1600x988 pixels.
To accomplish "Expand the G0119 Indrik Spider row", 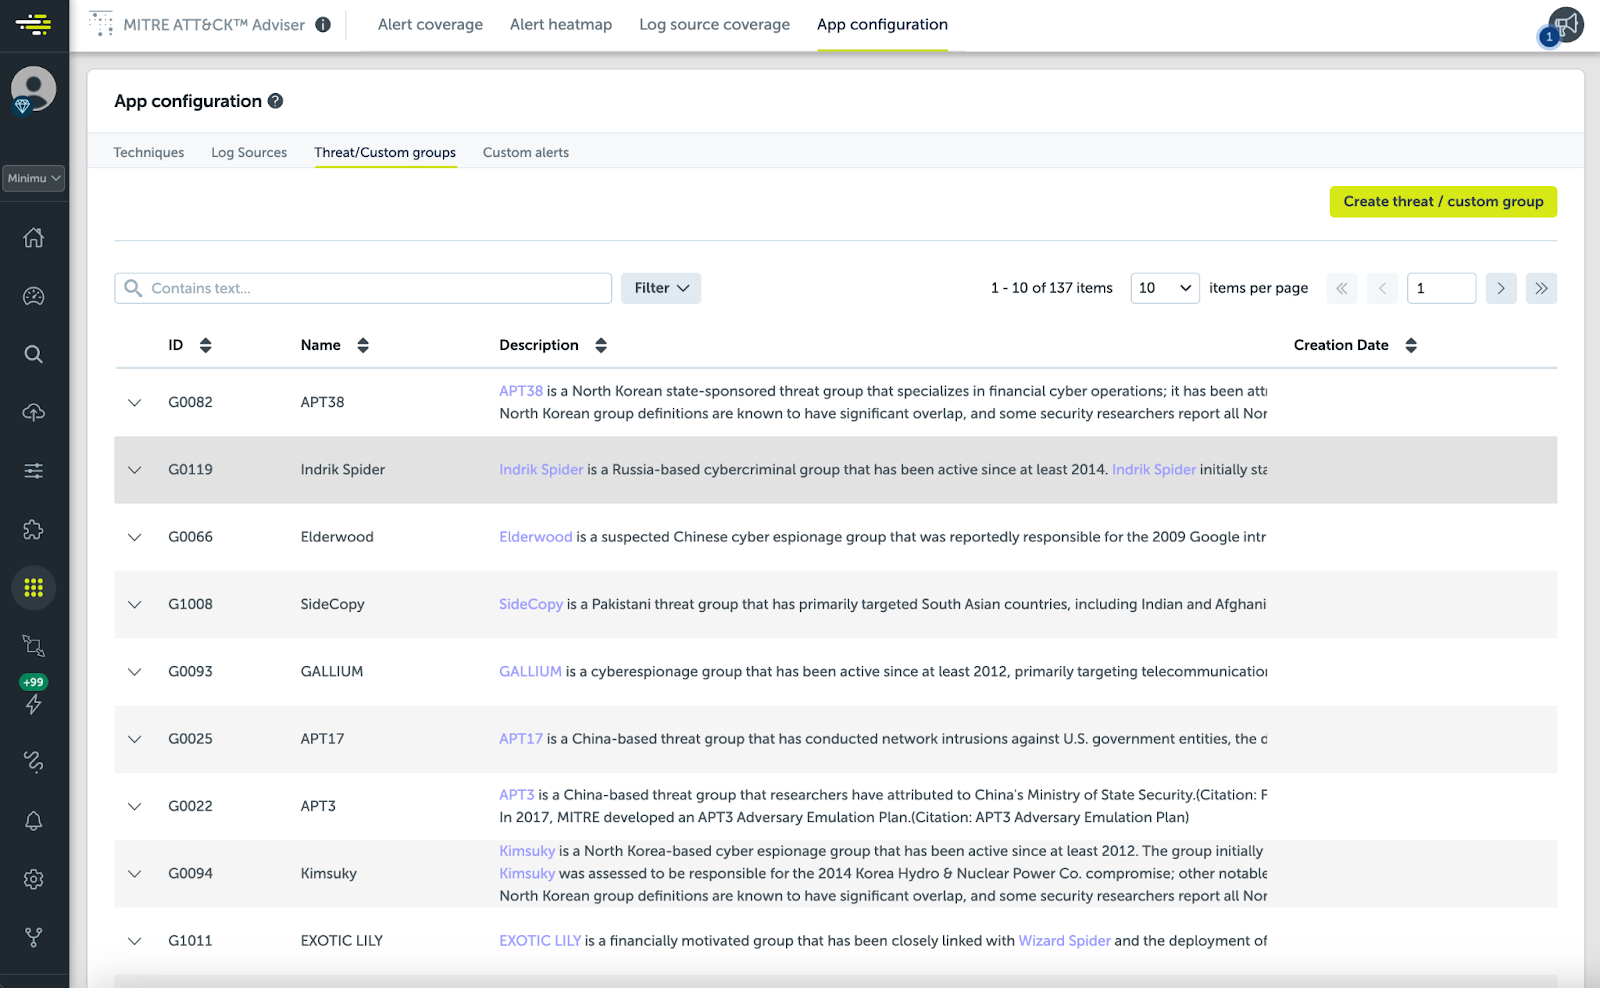I will point(135,470).
